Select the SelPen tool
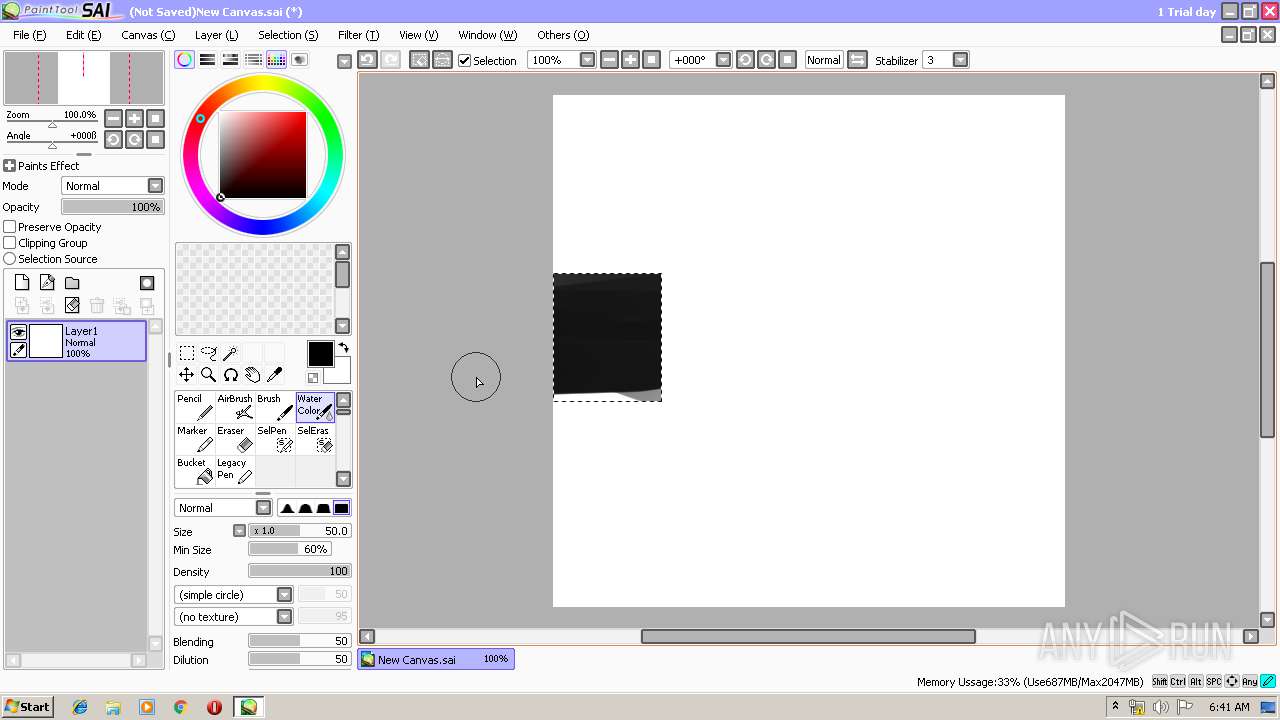Image resolution: width=1280 pixels, height=720 pixels. 275,438
